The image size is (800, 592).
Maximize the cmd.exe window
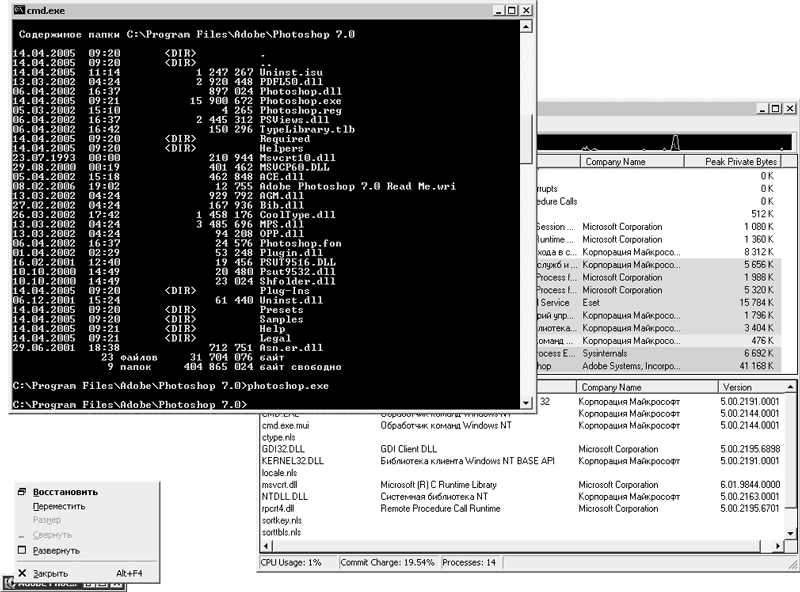[x=512, y=10]
